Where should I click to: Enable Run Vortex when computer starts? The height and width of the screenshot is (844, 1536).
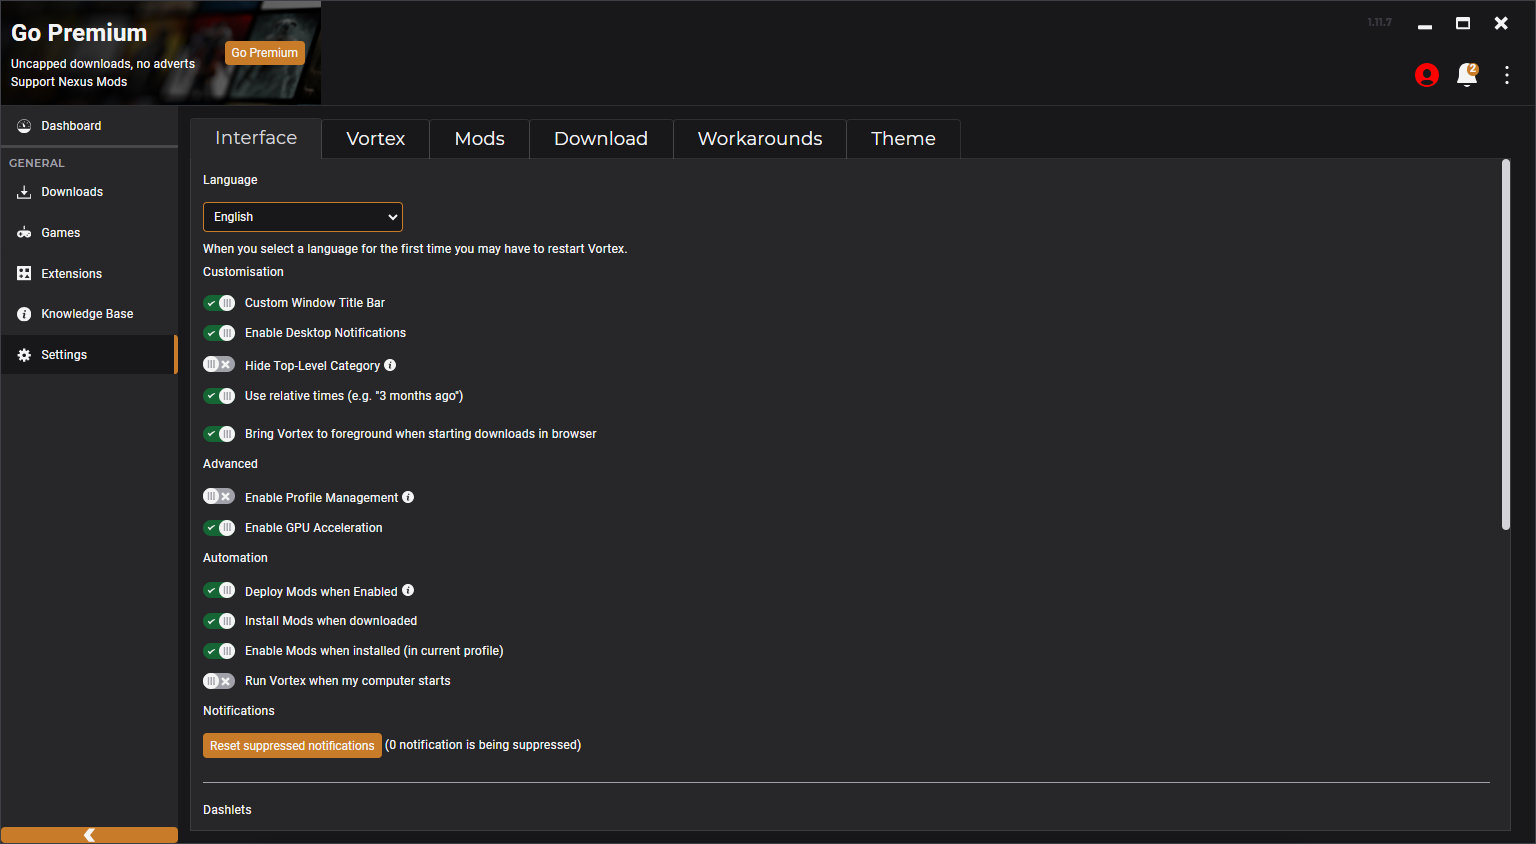click(219, 681)
